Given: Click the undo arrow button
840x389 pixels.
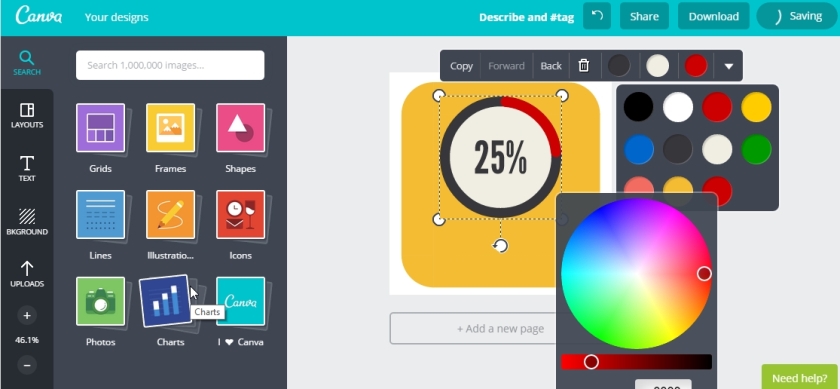Looking at the screenshot, I should (x=597, y=16).
